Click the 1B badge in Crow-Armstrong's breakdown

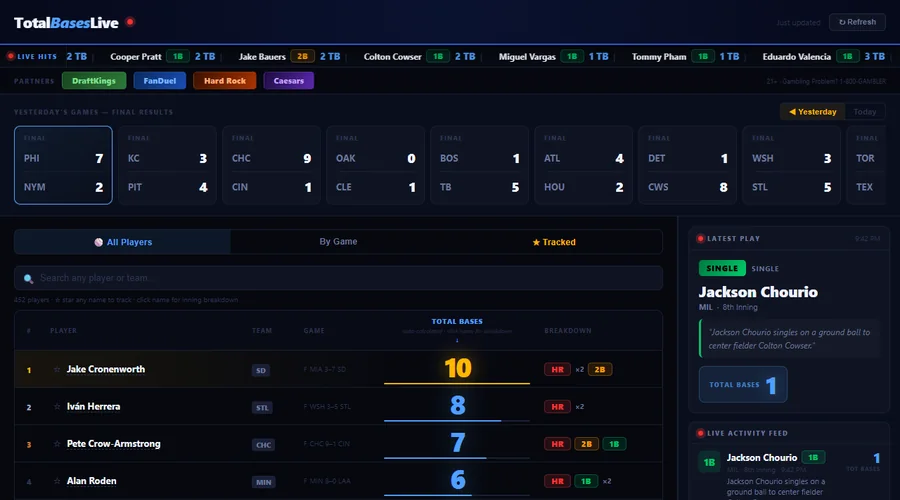[614, 444]
